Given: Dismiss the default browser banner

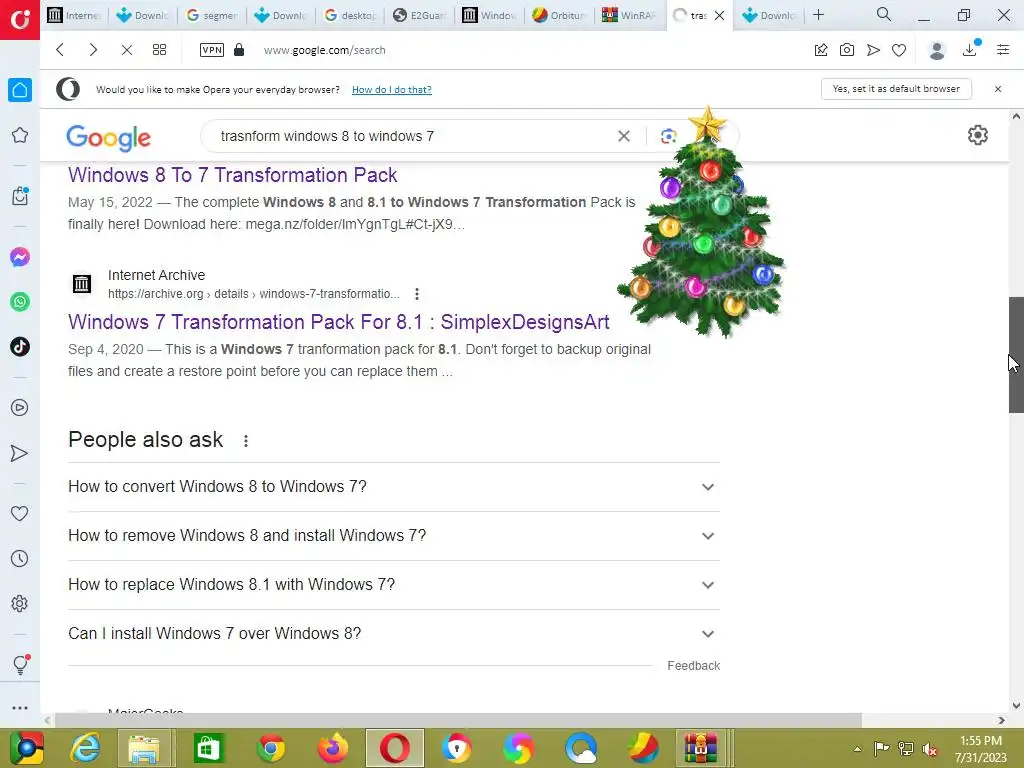Looking at the screenshot, I should 998,89.
